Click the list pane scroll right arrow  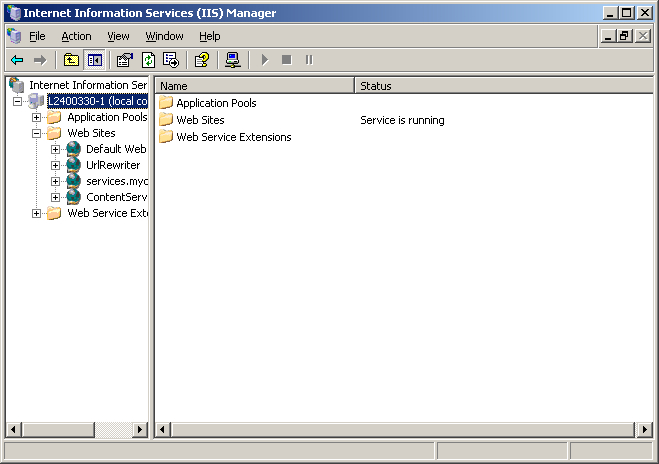pyautogui.click(x=645, y=430)
